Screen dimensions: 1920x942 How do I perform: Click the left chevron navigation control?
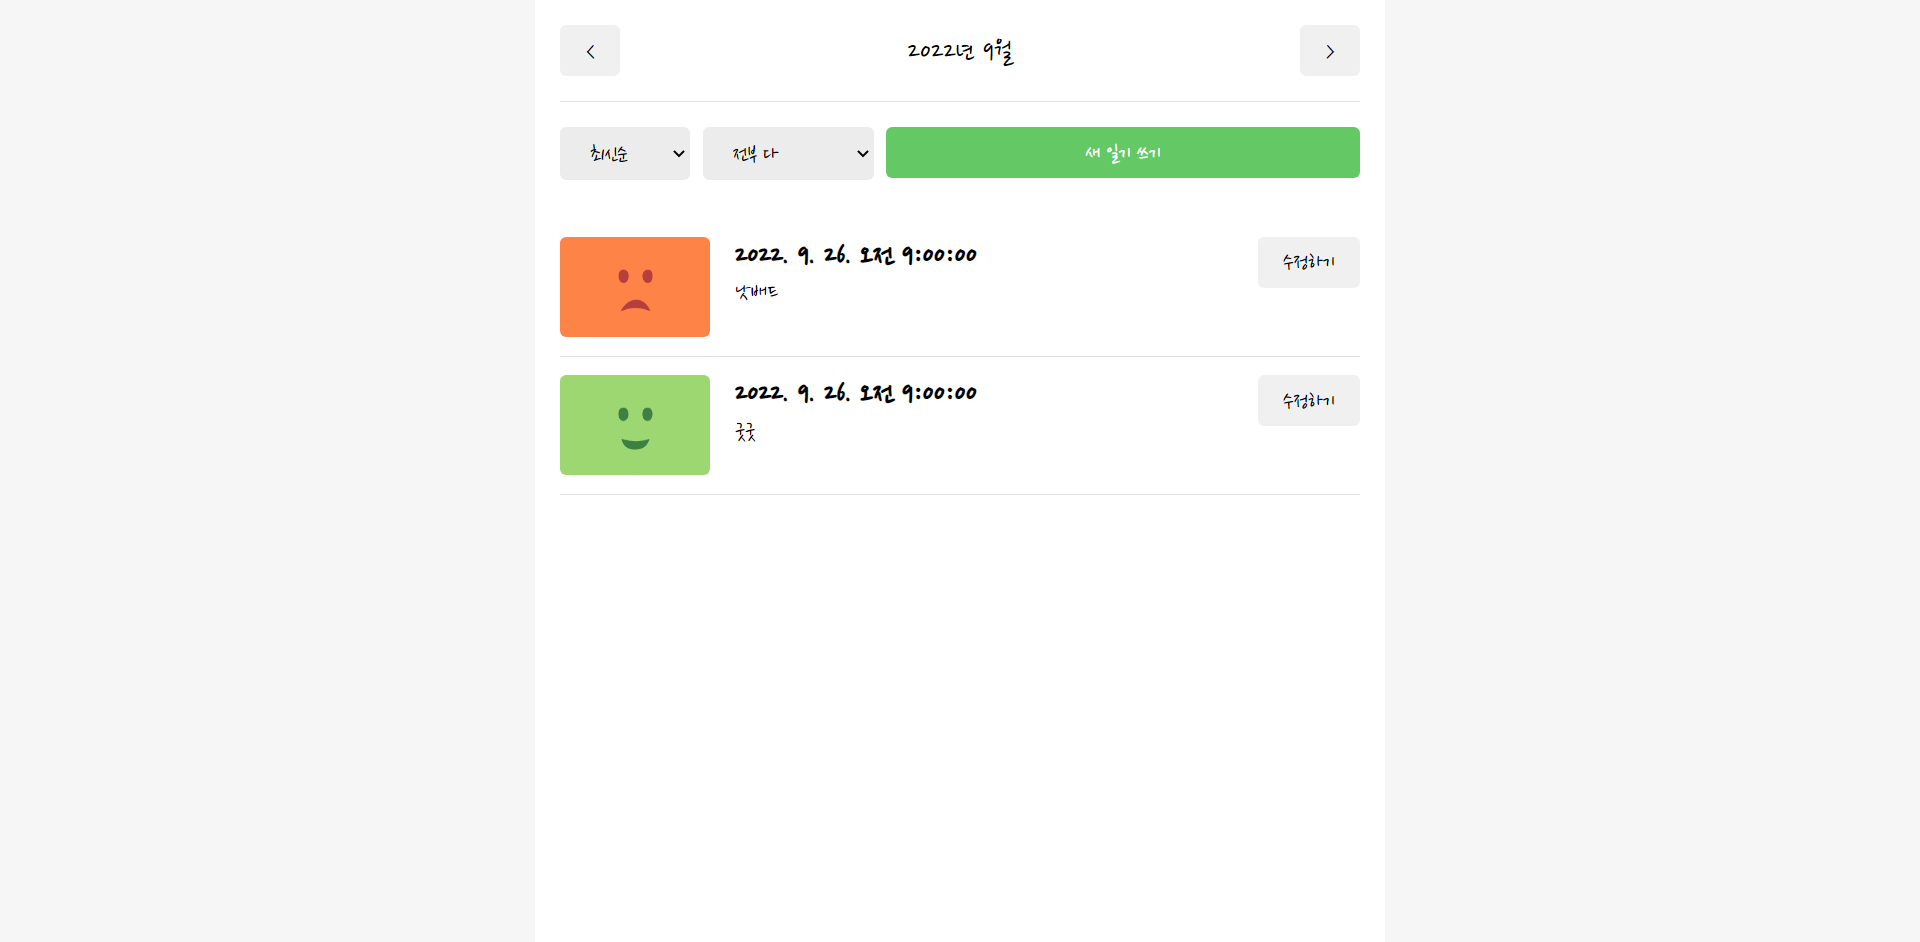click(589, 50)
